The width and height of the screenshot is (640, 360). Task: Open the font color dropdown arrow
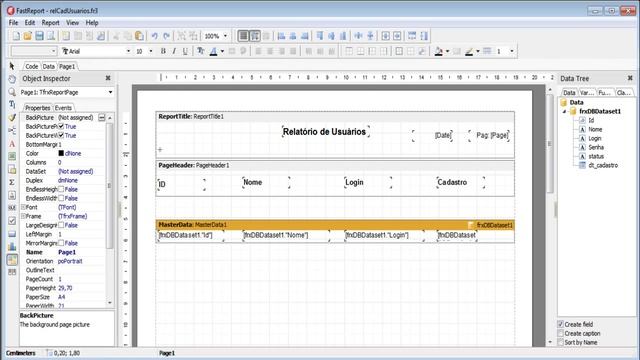point(222,51)
